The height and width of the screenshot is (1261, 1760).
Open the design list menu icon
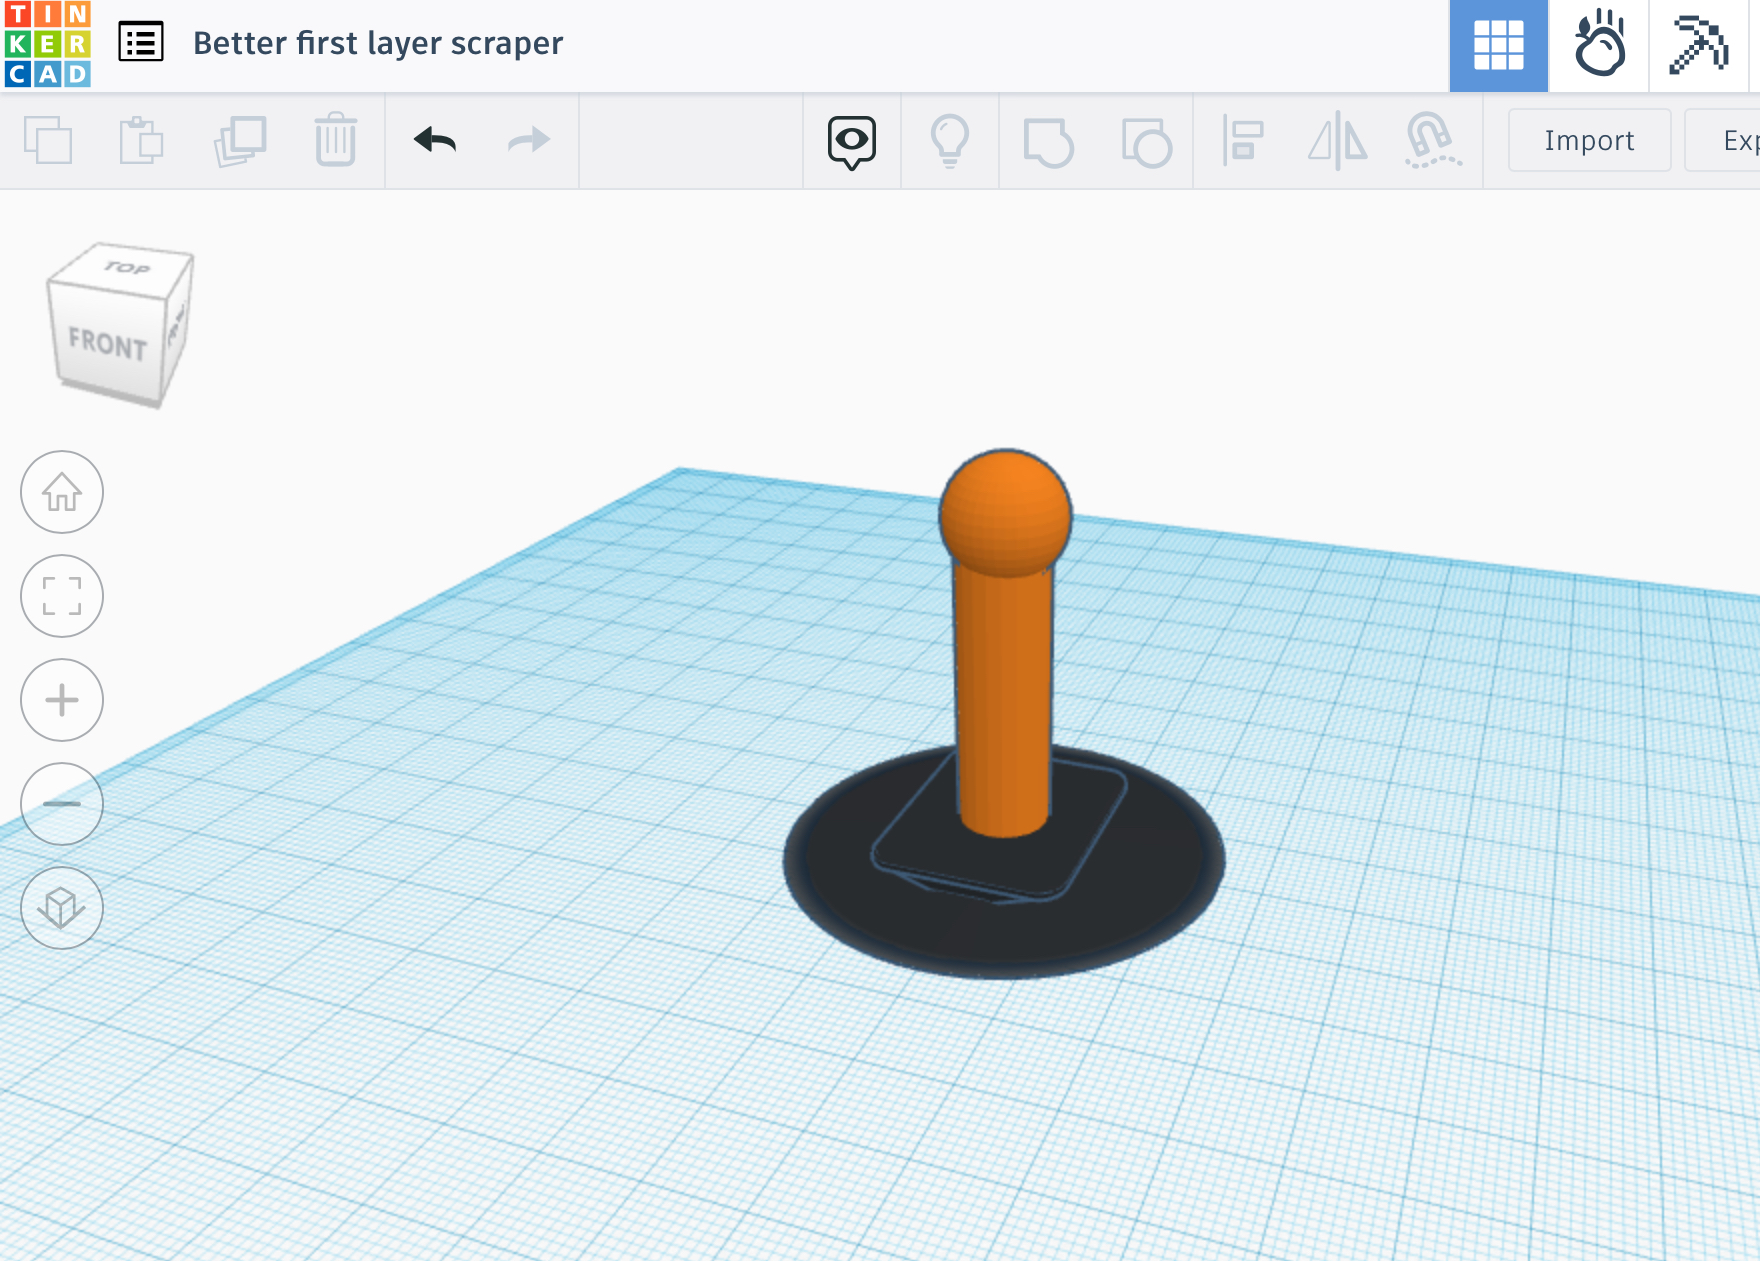[x=141, y=43]
